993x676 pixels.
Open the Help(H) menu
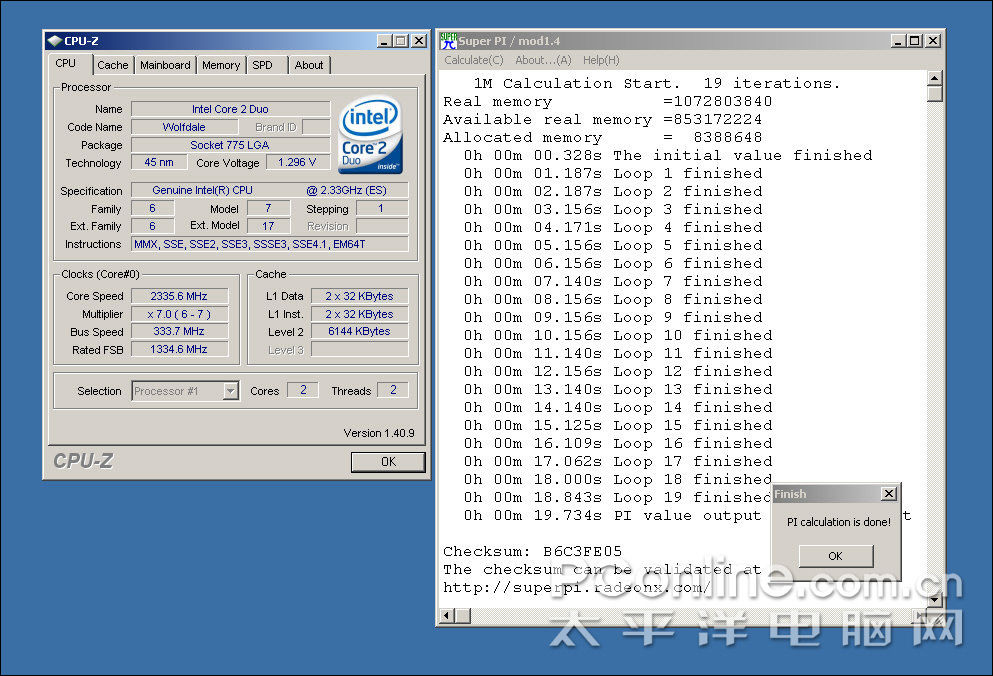pos(601,60)
